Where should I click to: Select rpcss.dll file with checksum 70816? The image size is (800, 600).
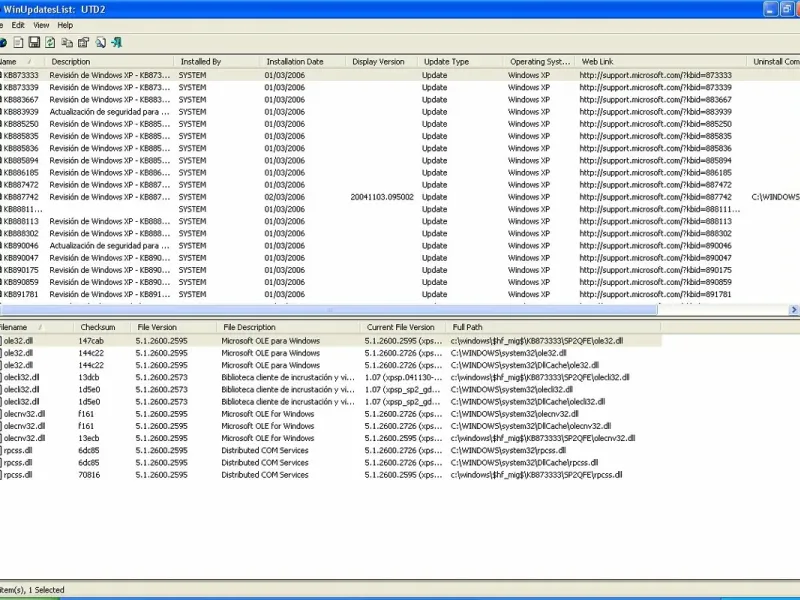331,475
